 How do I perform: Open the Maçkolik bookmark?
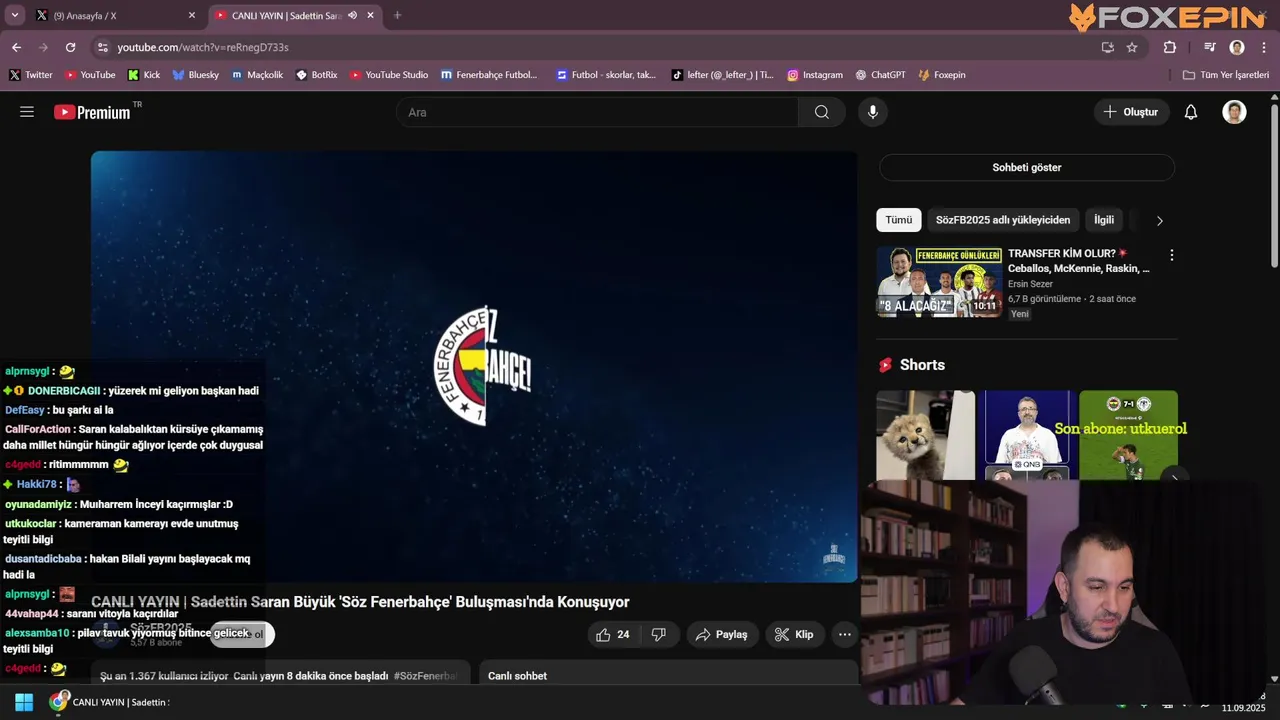257,75
